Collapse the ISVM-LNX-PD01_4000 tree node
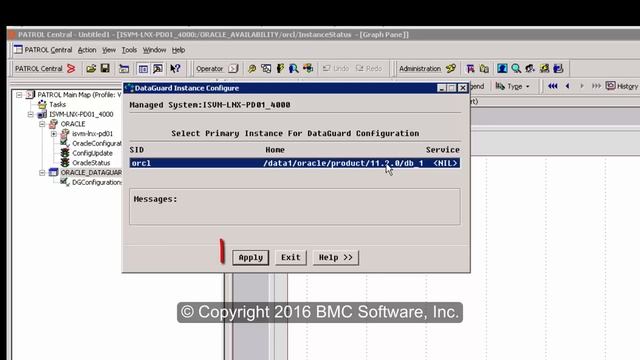Image resolution: width=640 pixels, height=360 pixels. pyautogui.click(x=31, y=114)
